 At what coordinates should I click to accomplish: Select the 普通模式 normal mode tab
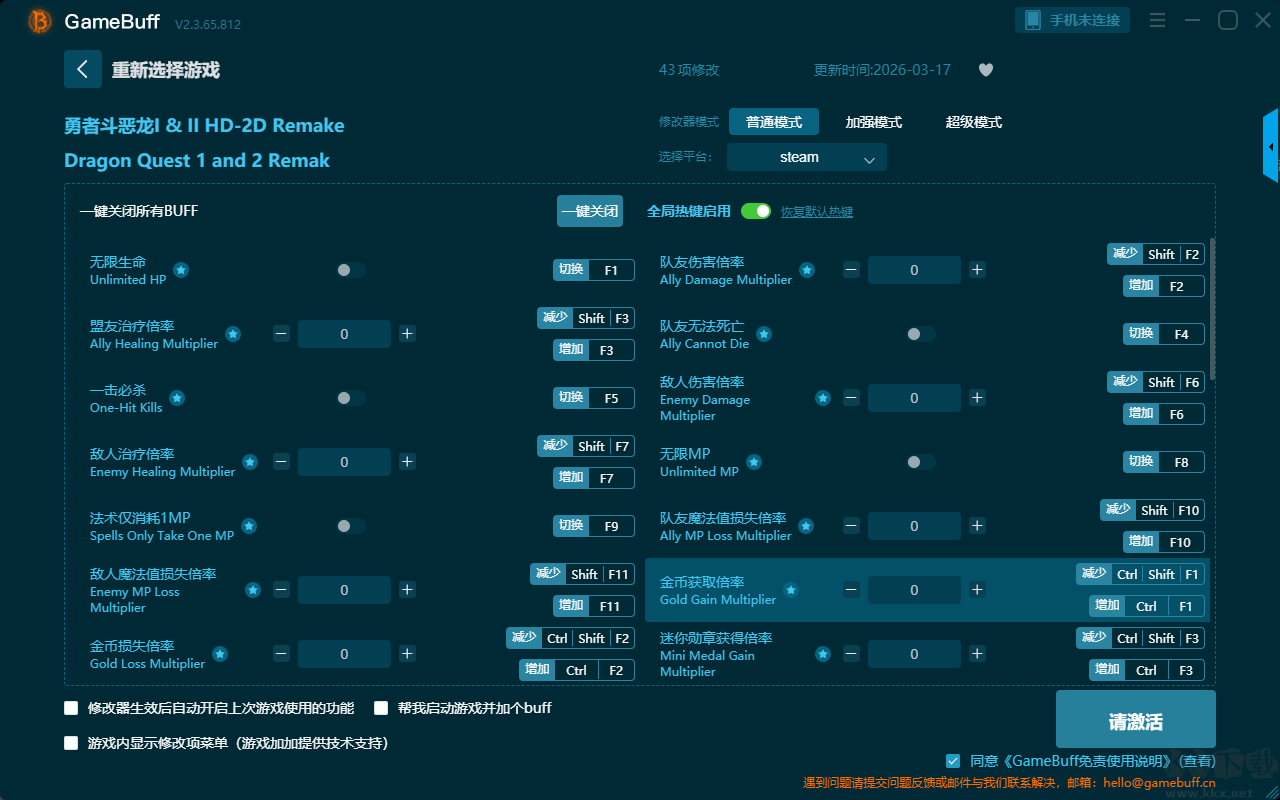[x=774, y=122]
